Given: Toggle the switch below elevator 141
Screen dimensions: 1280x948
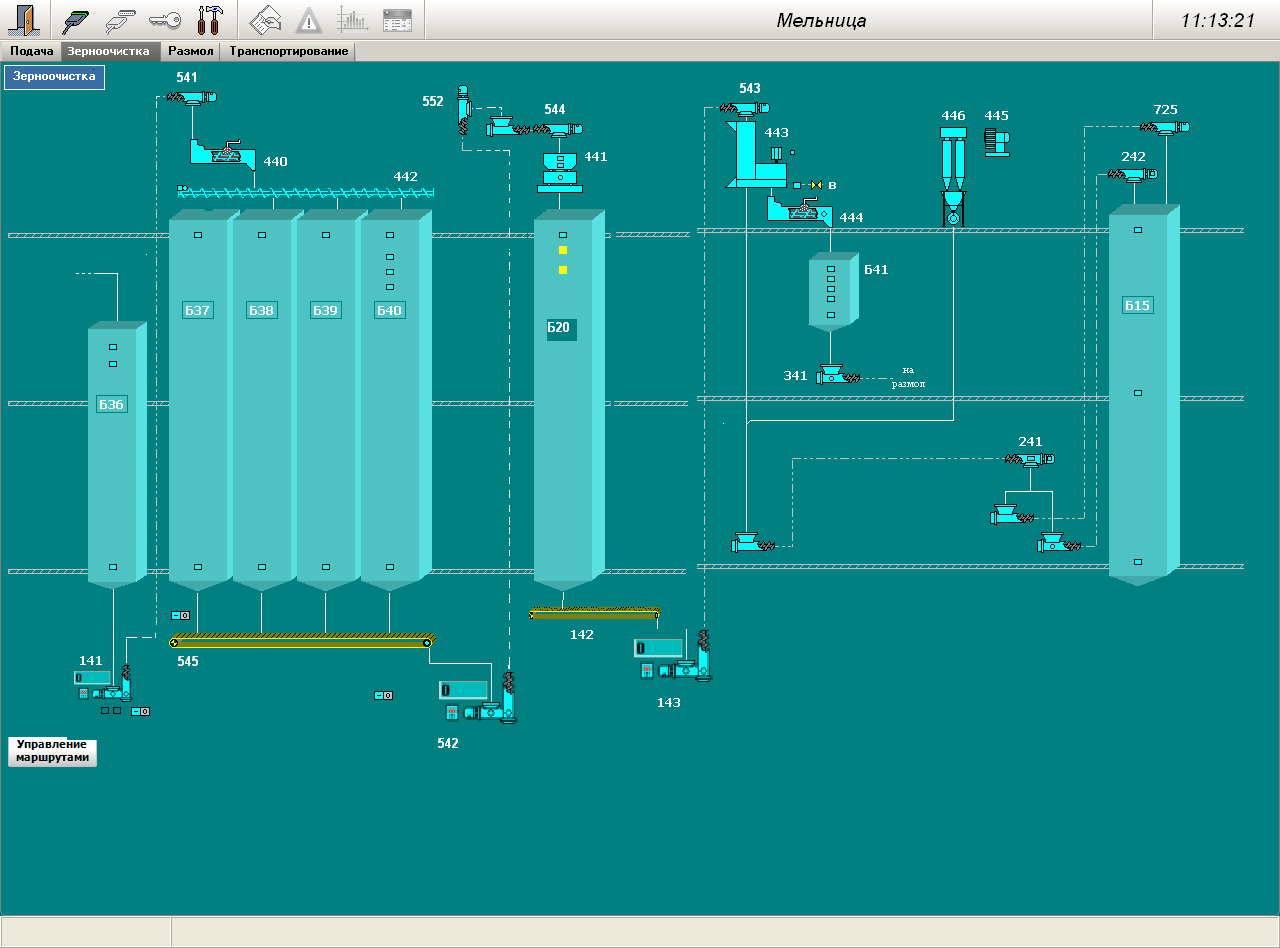Looking at the screenshot, I should point(140,711).
